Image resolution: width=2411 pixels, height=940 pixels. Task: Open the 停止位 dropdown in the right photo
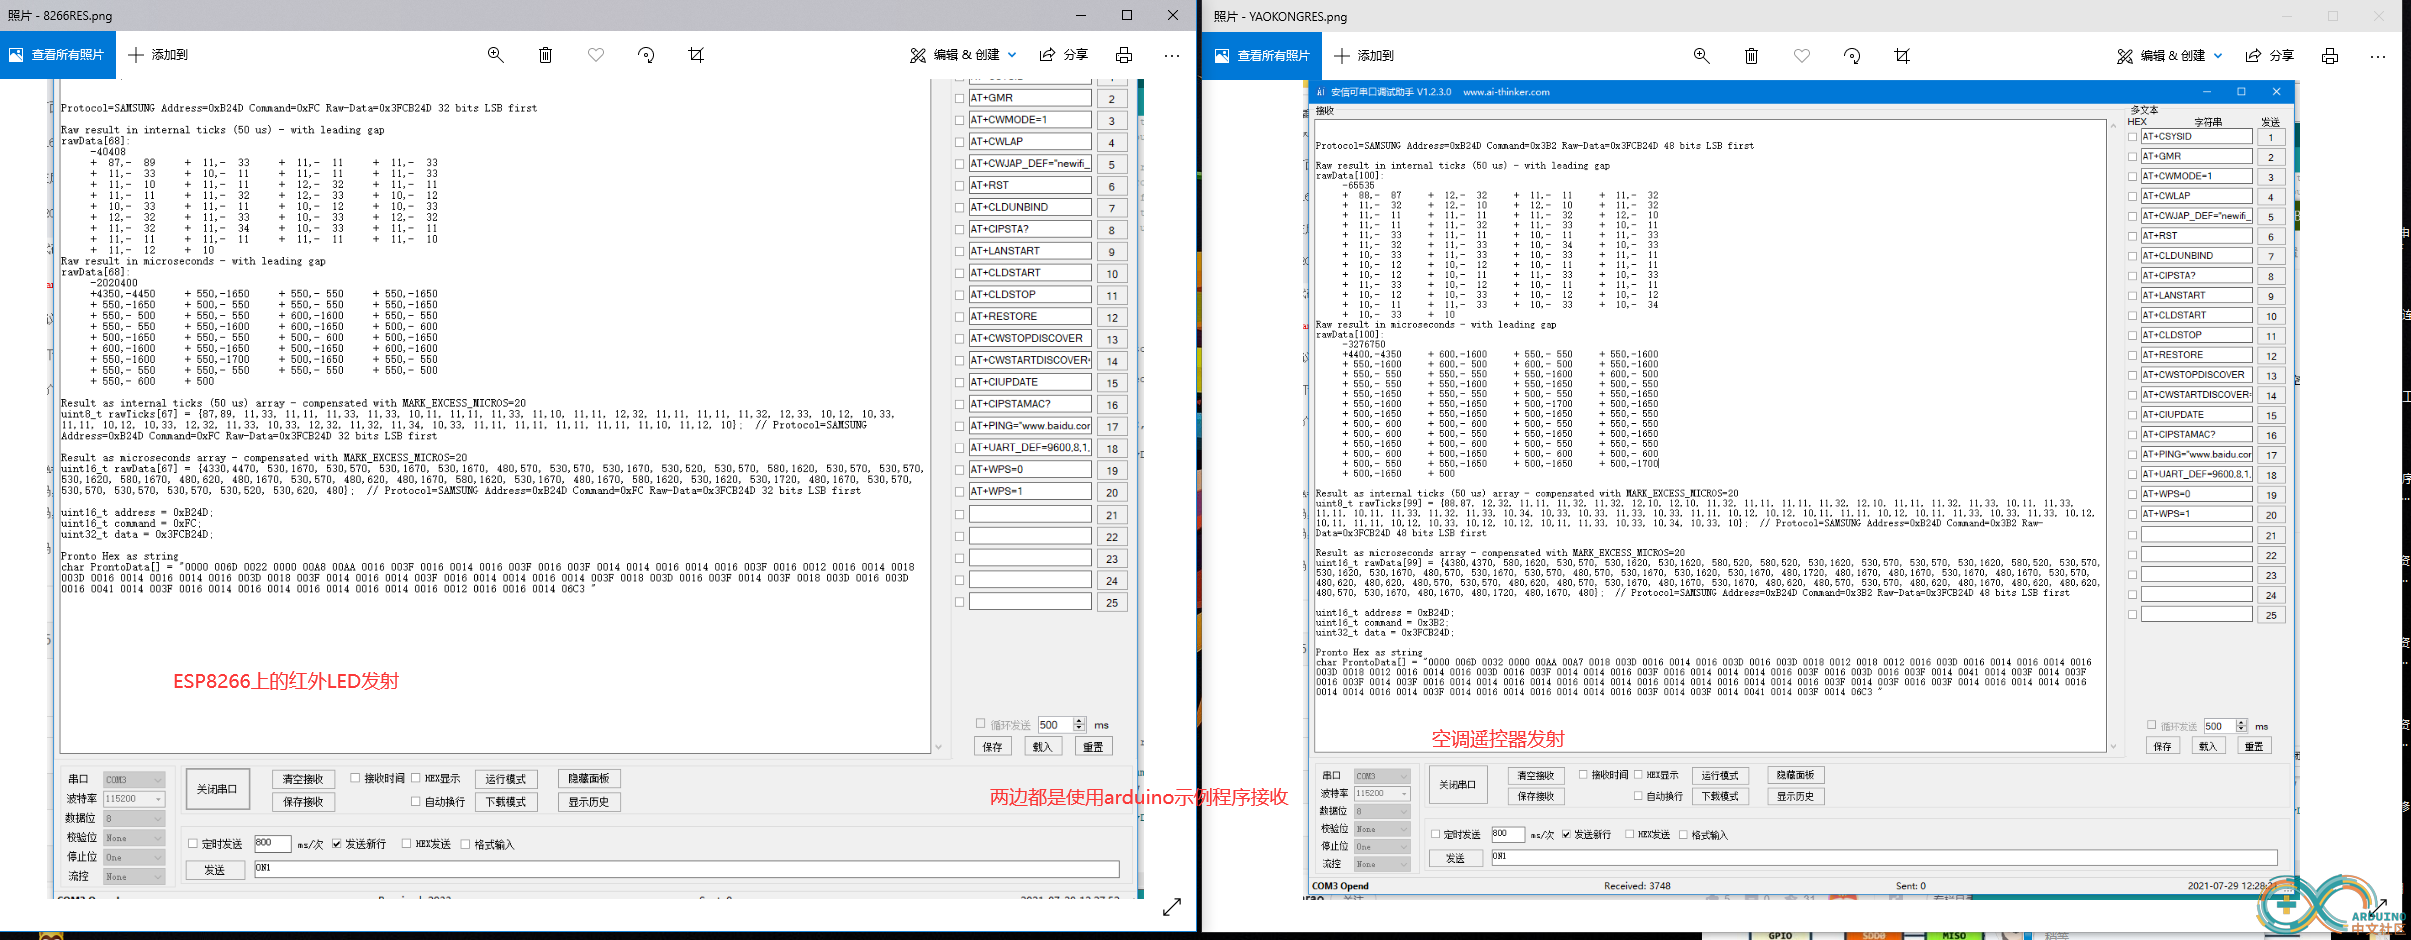tap(1382, 846)
